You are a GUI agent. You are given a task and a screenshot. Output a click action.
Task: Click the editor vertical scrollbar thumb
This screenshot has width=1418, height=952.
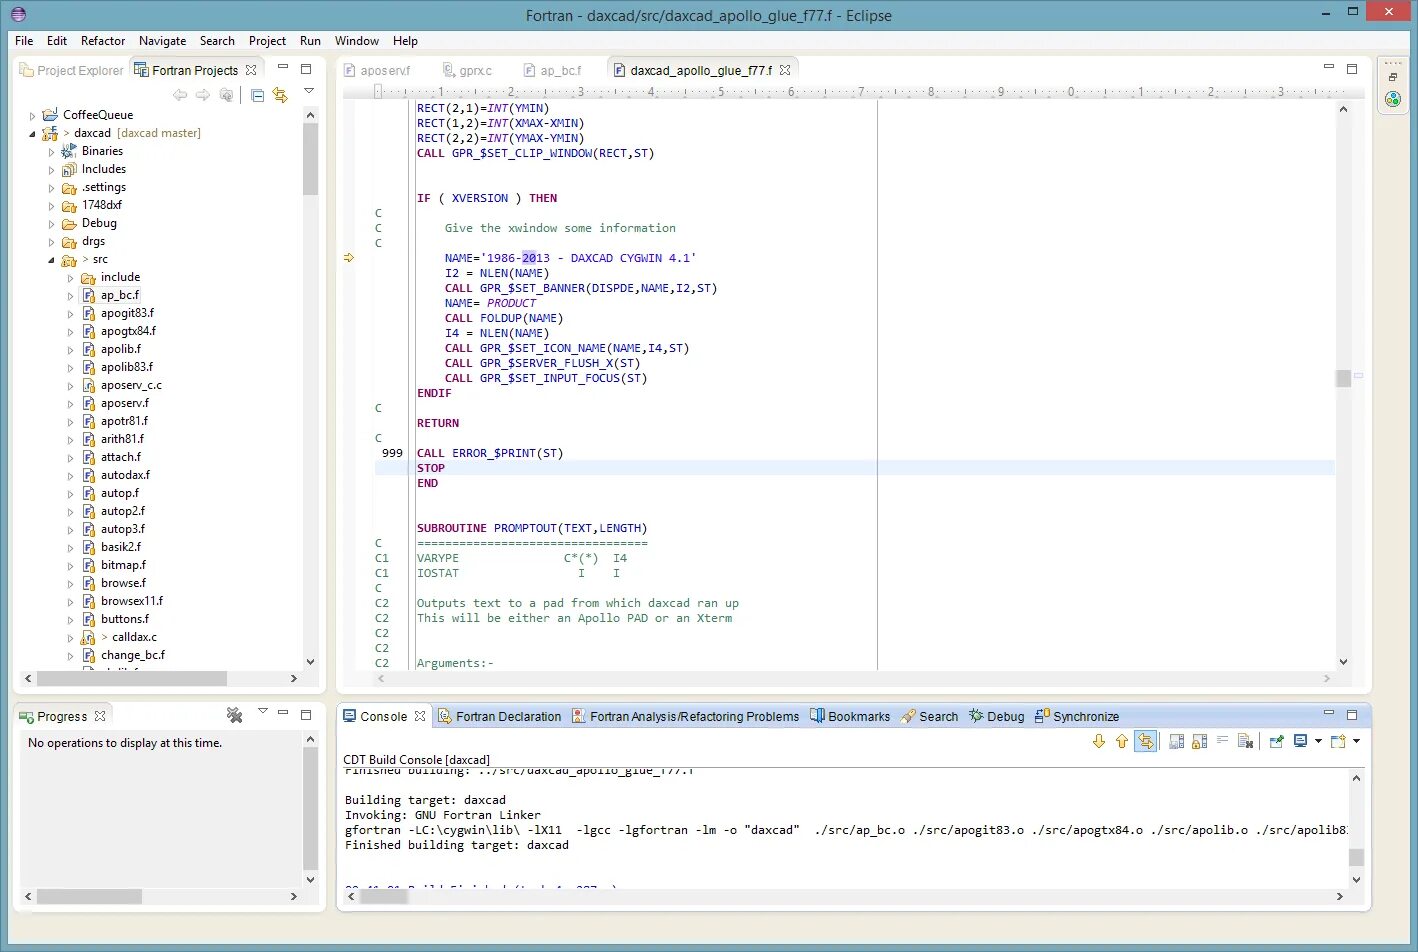coord(1343,378)
